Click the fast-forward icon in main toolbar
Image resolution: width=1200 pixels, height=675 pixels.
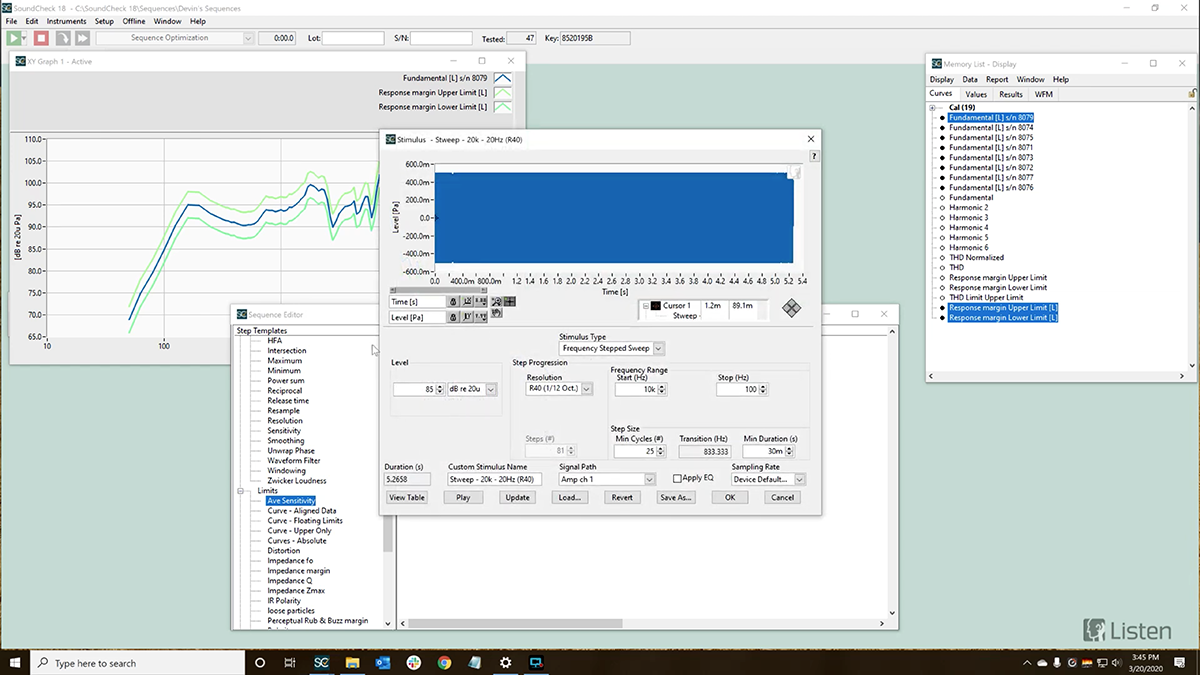(x=82, y=38)
